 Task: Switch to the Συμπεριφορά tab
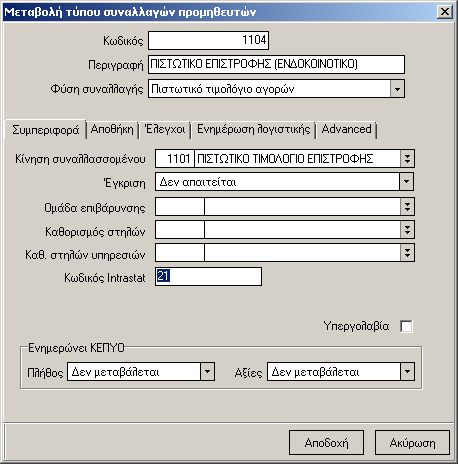point(46,130)
